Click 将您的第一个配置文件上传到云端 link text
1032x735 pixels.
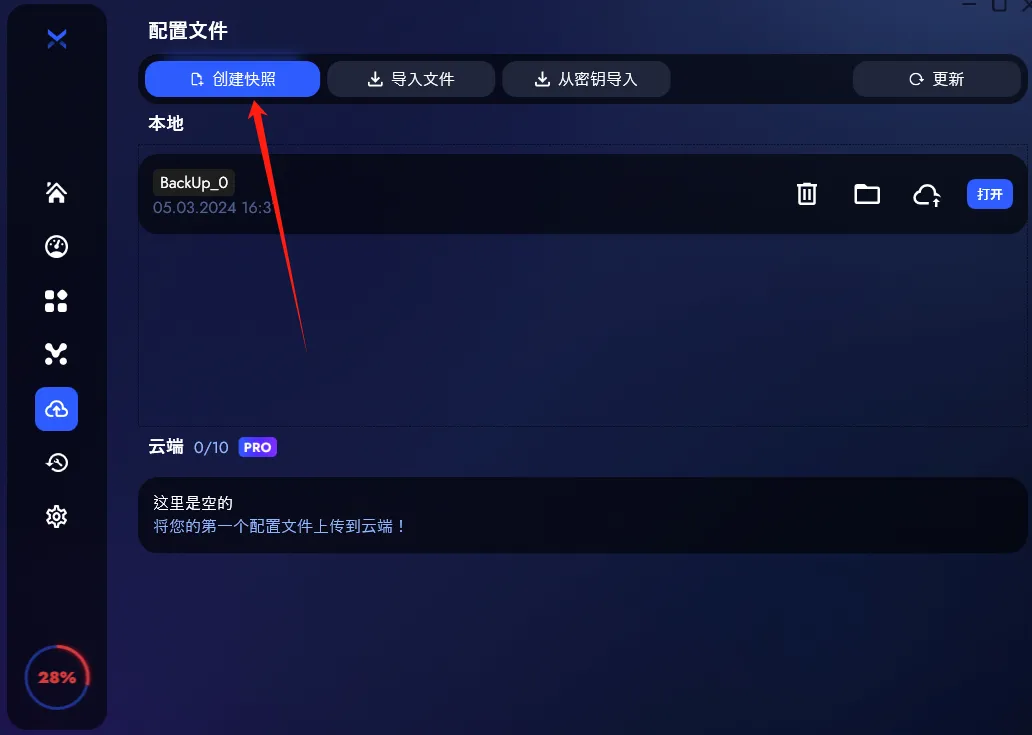[x=278, y=526]
